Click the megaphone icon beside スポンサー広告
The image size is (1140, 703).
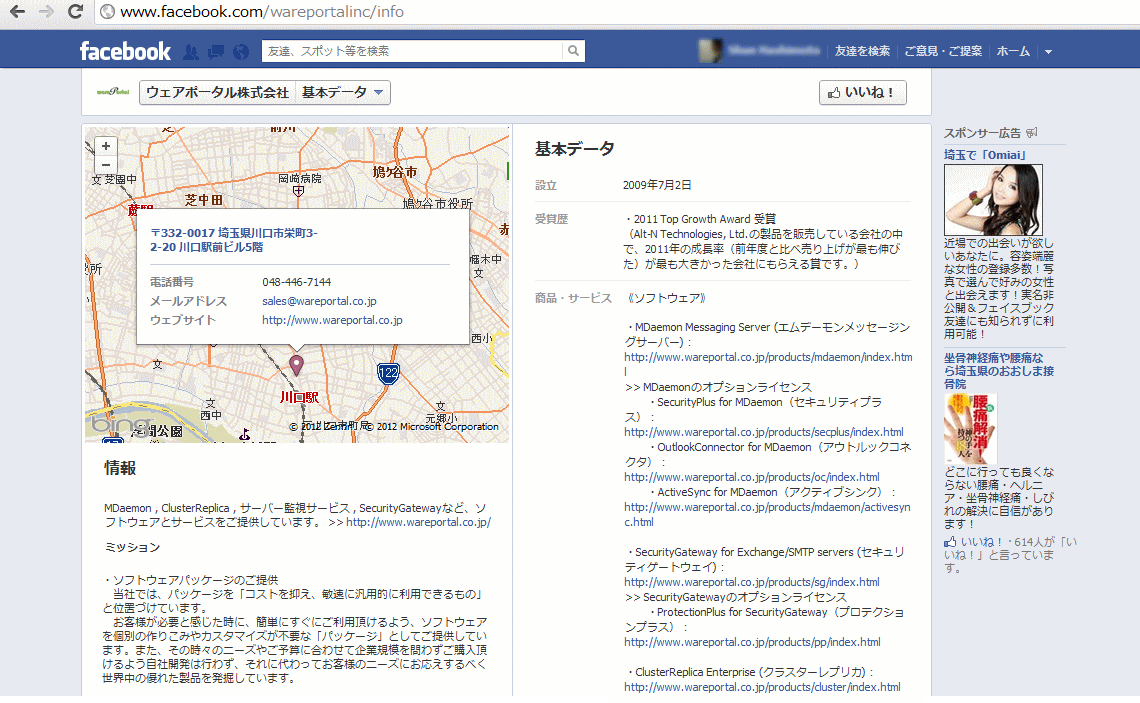pyautogui.click(x=1032, y=132)
